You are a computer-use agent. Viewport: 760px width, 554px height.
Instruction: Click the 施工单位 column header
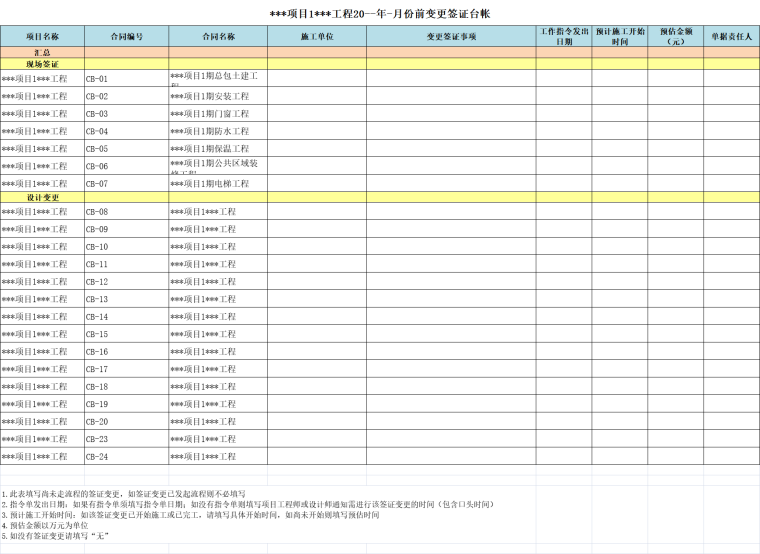[x=317, y=36]
